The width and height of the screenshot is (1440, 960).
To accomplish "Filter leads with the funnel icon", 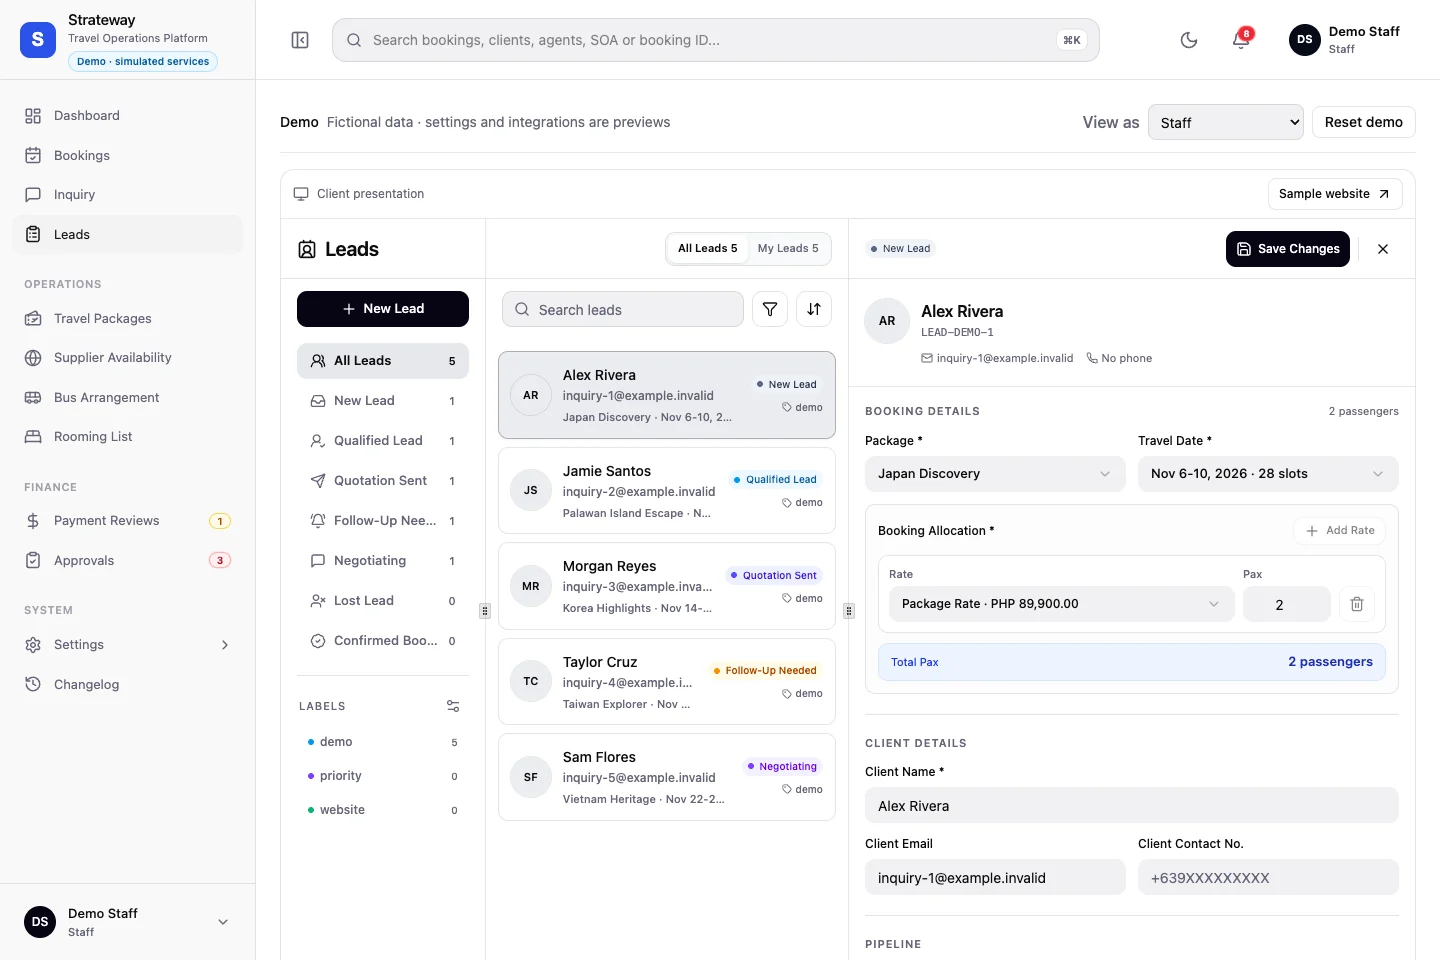I will [x=770, y=309].
